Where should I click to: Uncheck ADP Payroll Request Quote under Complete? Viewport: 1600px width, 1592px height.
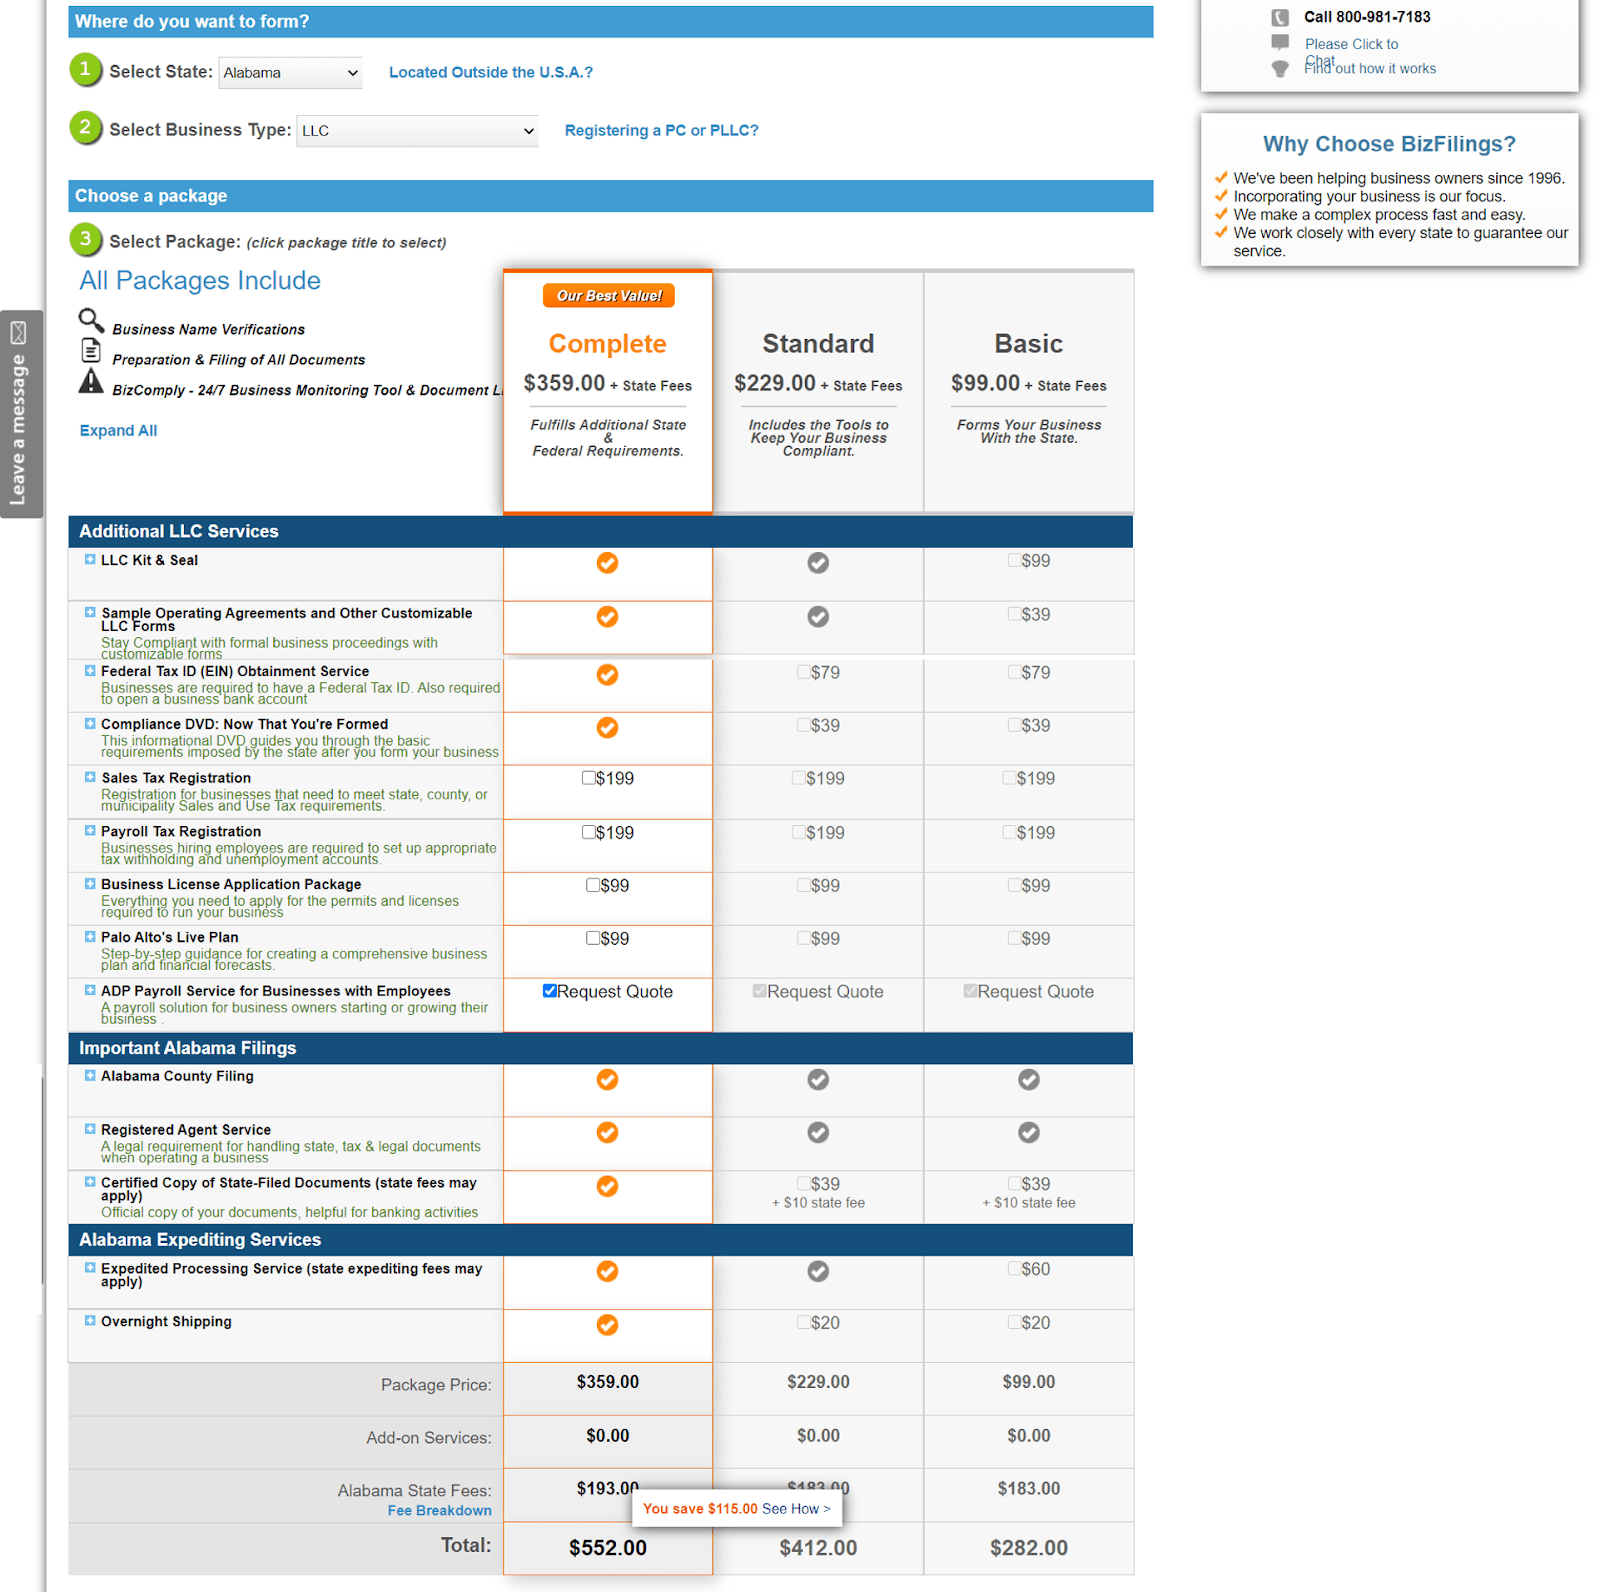550,991
